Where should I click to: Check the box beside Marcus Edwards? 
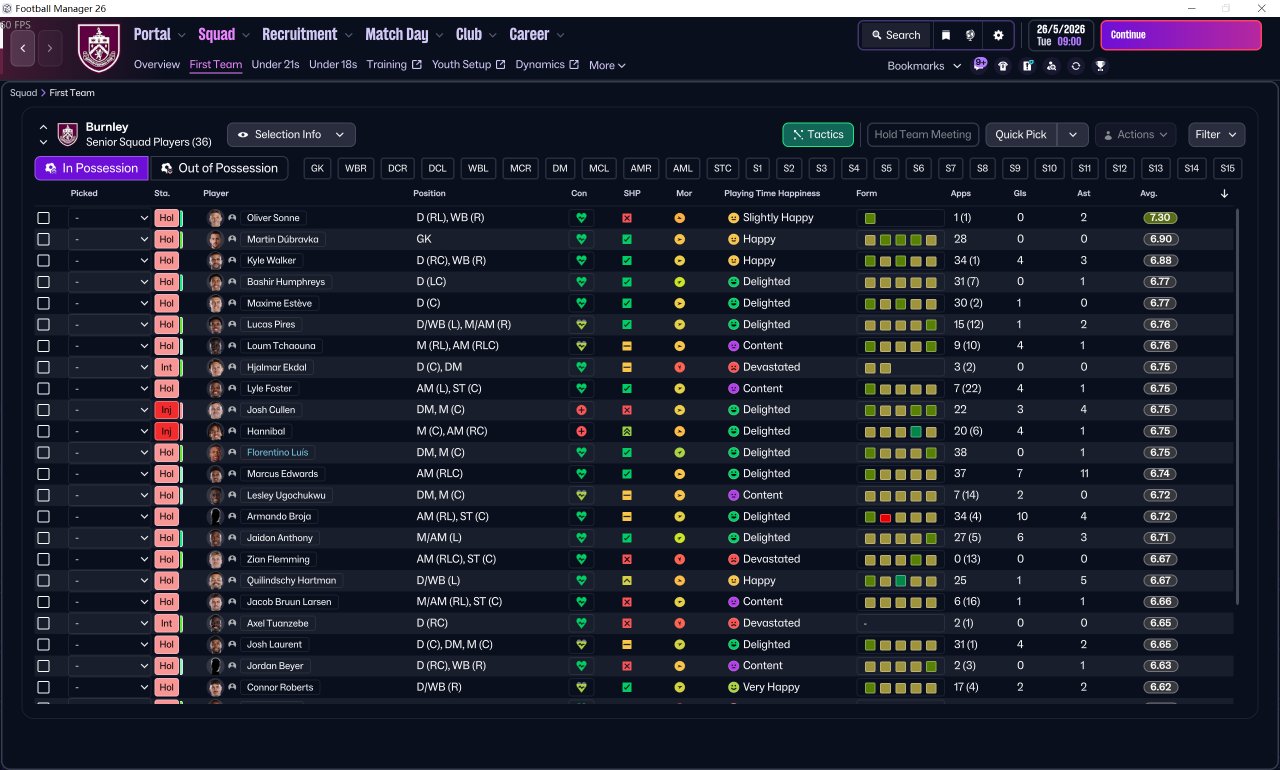coord(43,474)
